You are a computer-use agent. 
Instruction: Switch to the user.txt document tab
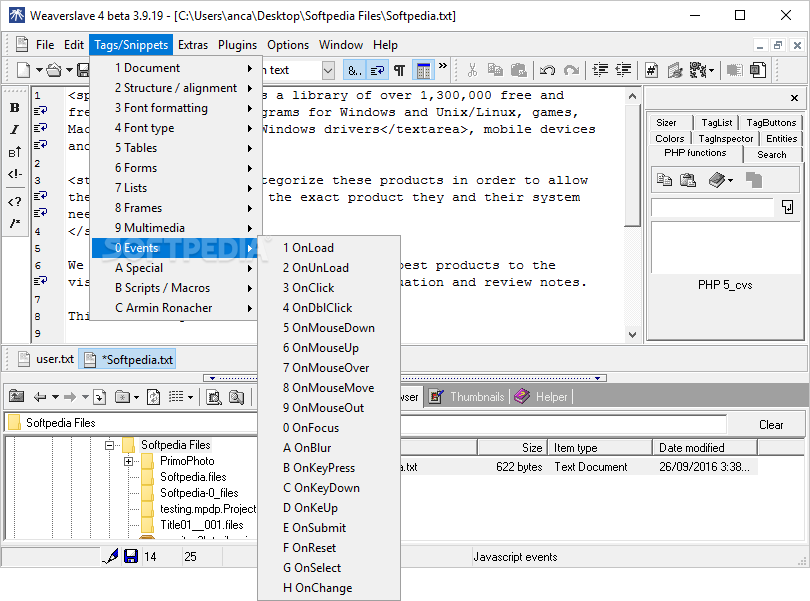(x=45, y=359)
